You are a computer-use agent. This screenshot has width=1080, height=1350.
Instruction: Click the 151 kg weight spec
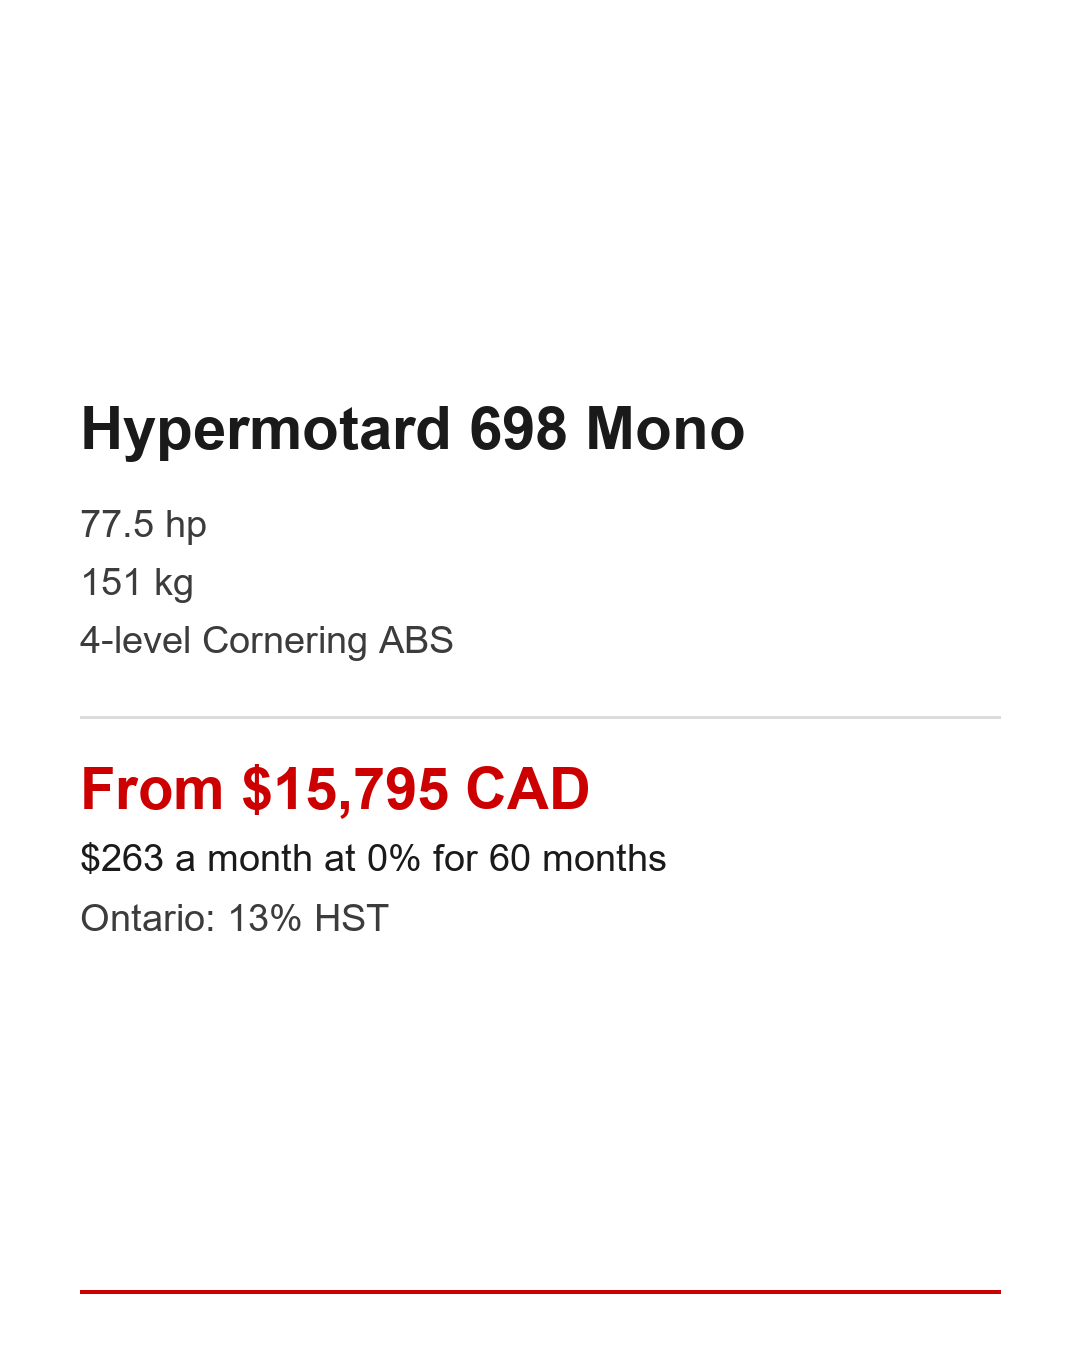[x=137, y=583]
